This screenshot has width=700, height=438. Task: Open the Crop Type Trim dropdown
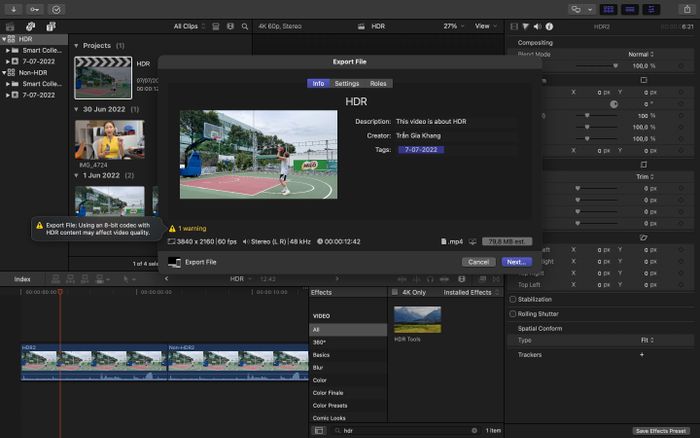click(x=645, y=177)
